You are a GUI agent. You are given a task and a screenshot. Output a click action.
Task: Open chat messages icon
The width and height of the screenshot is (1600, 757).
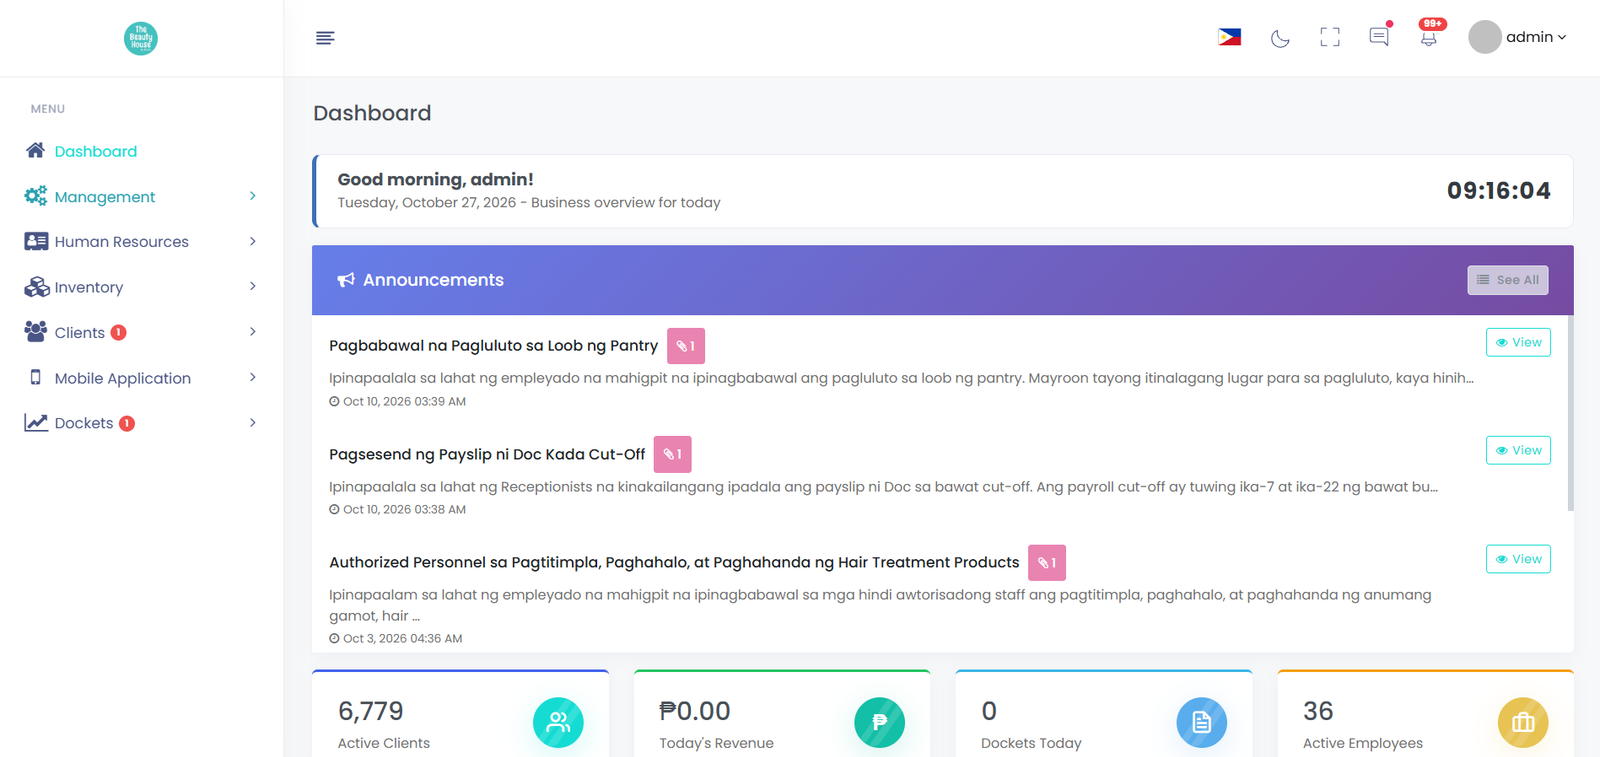point(1379,37)
